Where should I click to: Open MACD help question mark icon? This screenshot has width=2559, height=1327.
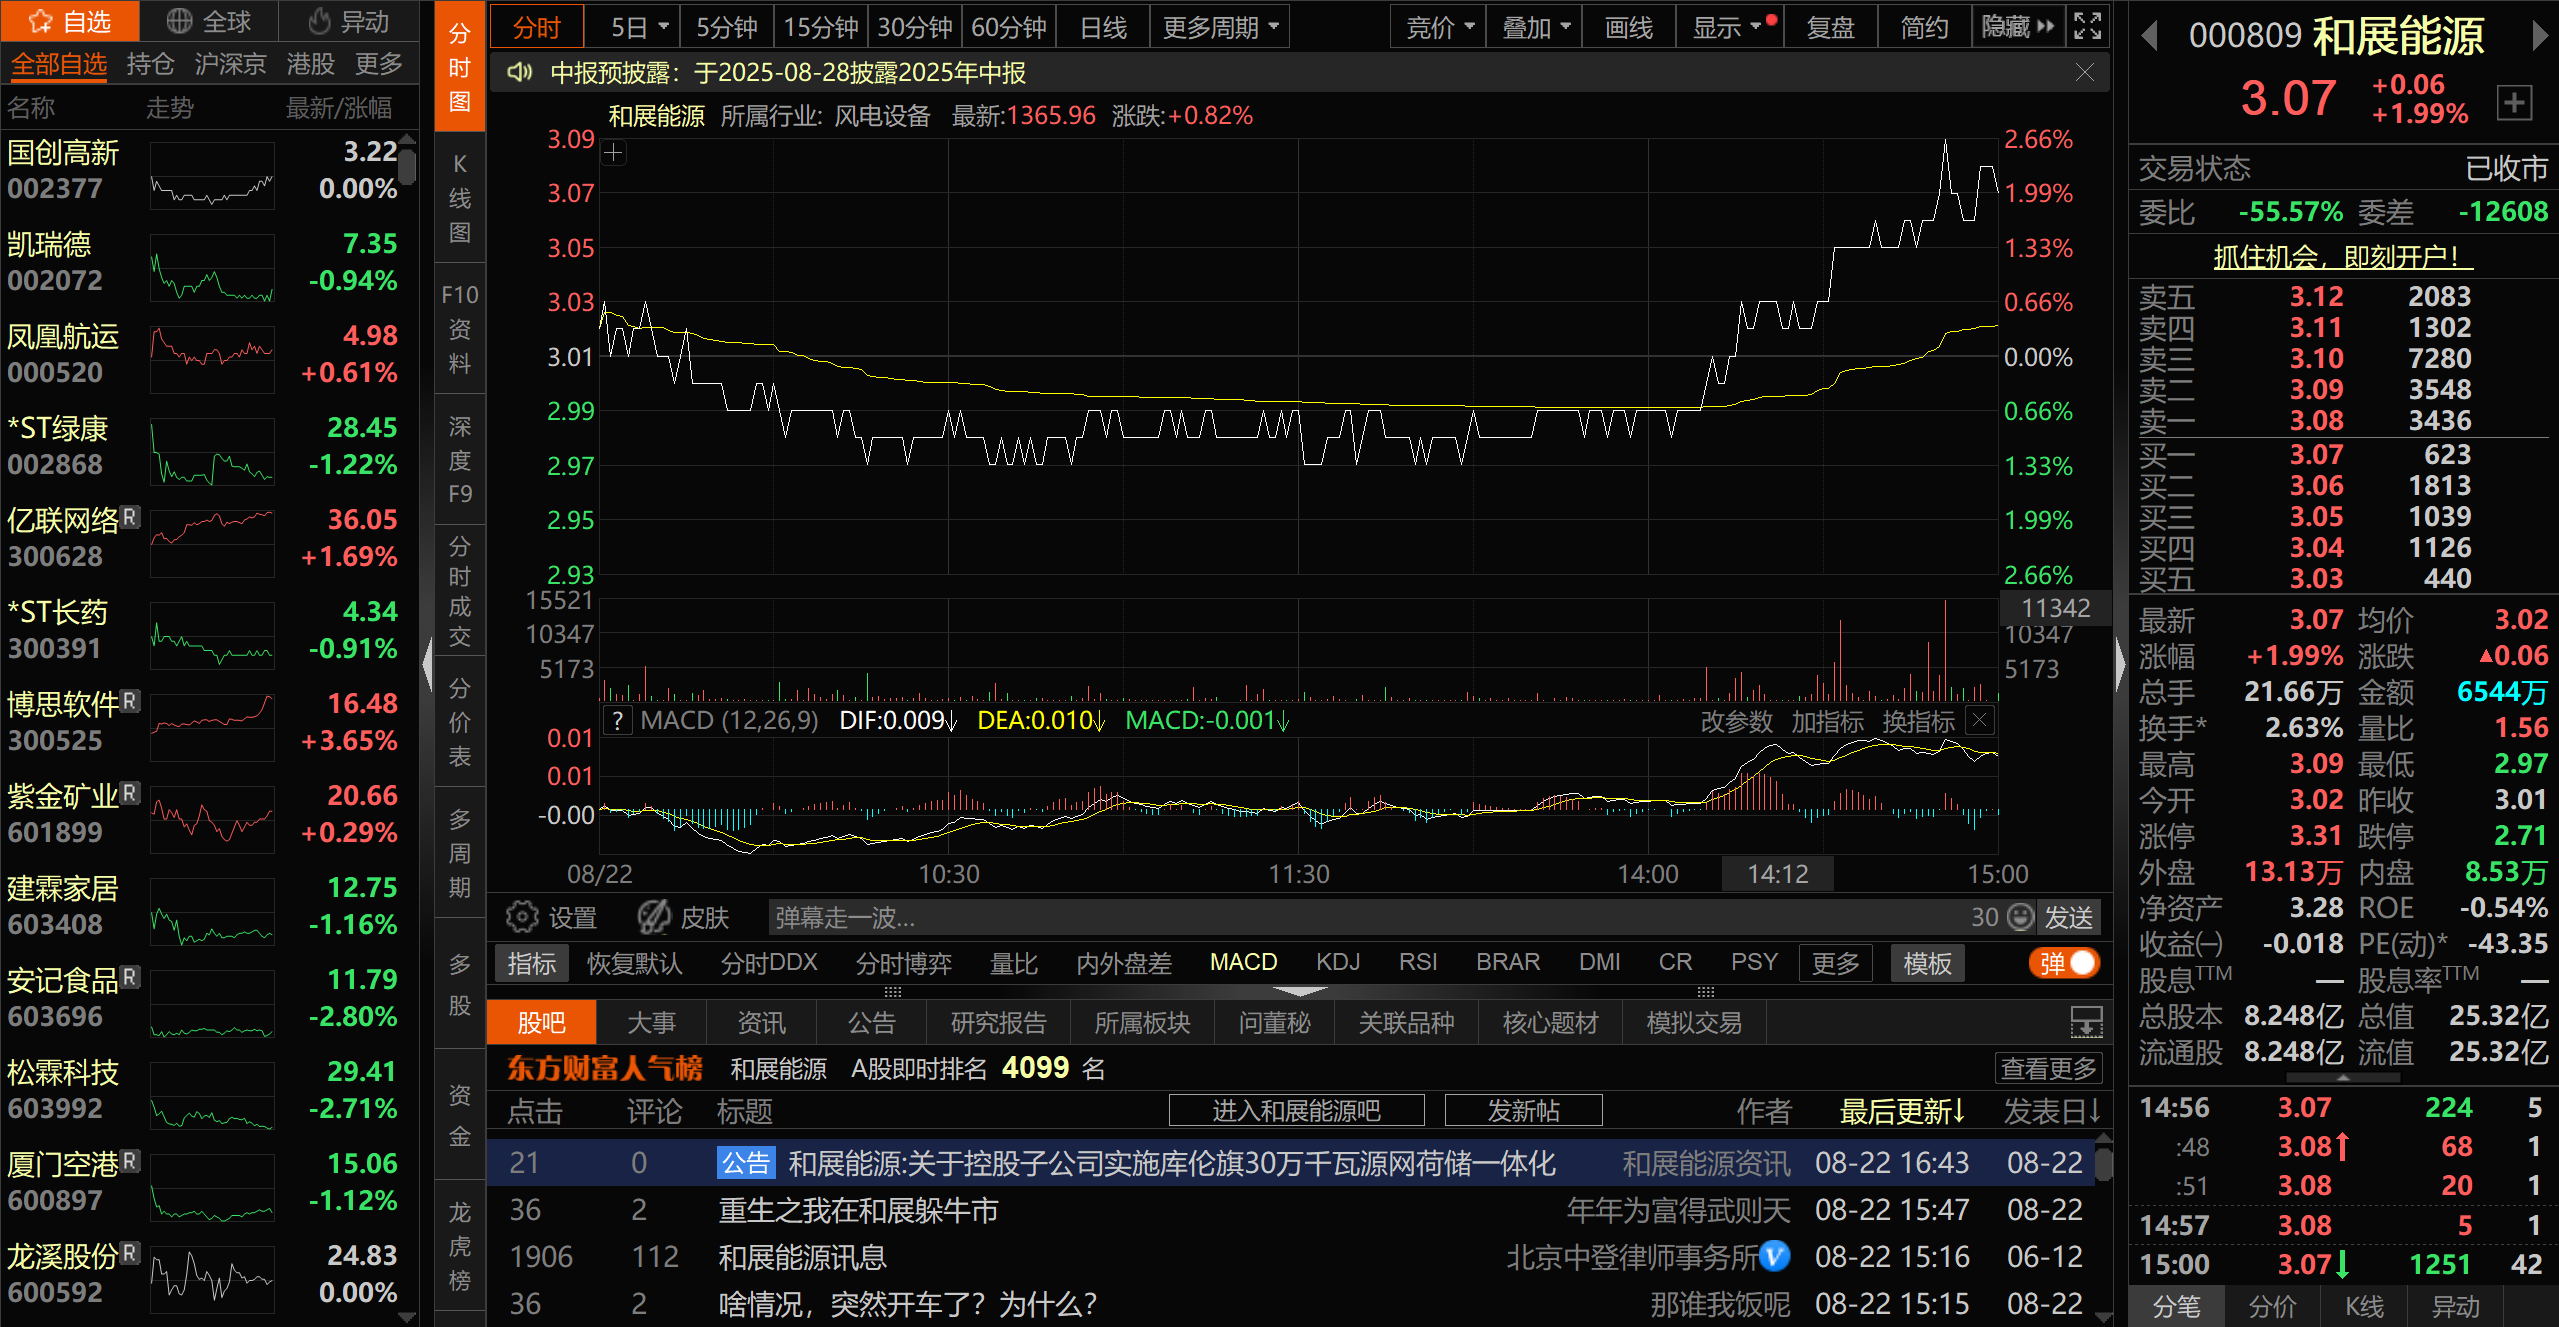pyautogui.click(x=617, y=720)
